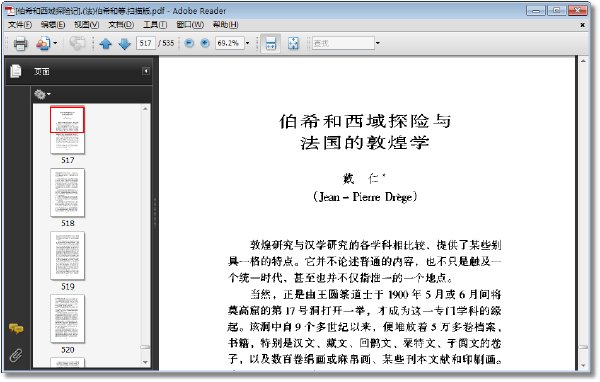Click the author name Jean-Pierre Drège
This screenshot has width=600, height=382.
tap(365, 197)
